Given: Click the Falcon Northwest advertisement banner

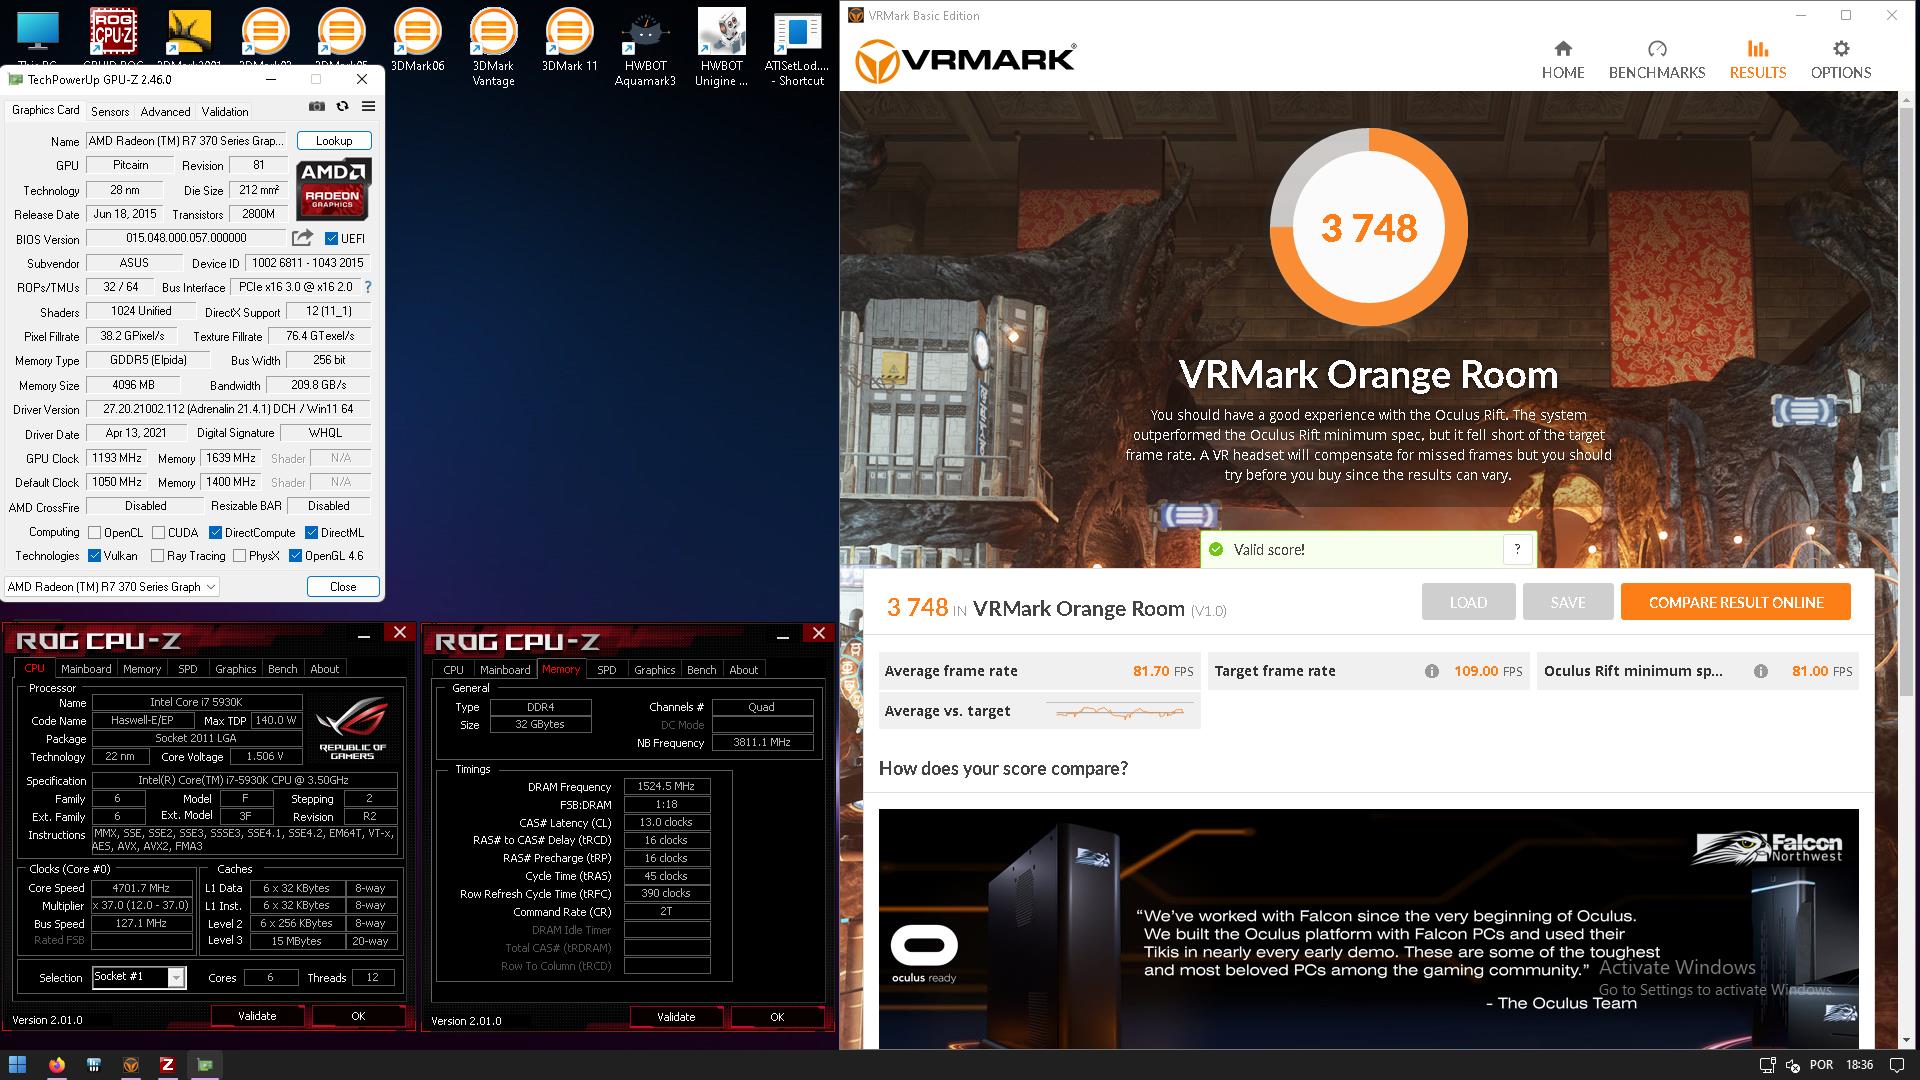Looking at the screenshot, I should [1368, 929].
